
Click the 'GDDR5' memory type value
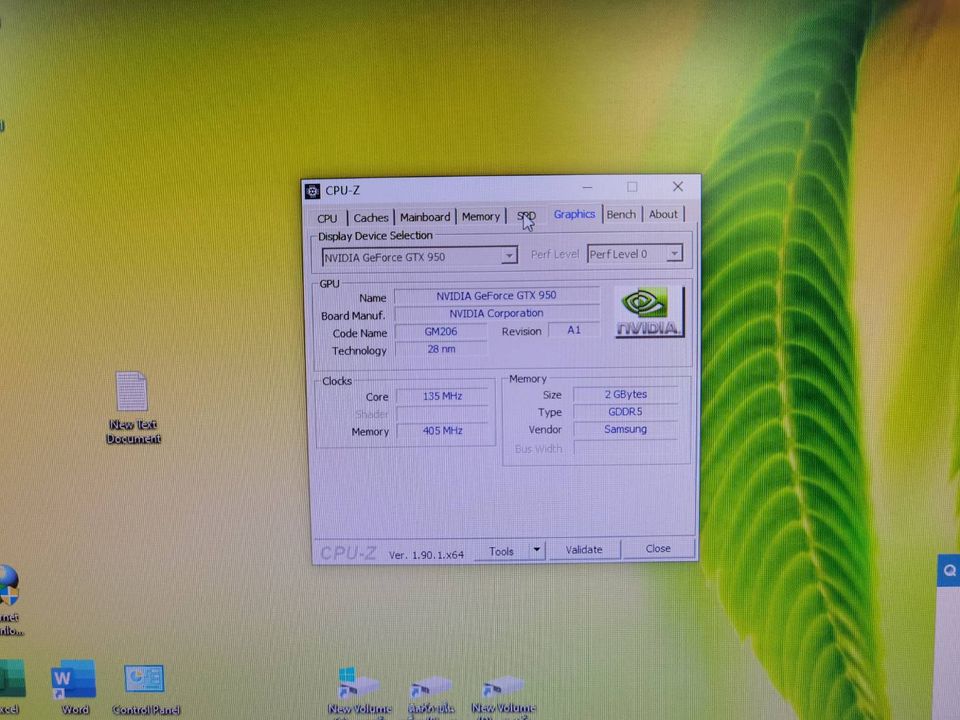tap(626, 412)
